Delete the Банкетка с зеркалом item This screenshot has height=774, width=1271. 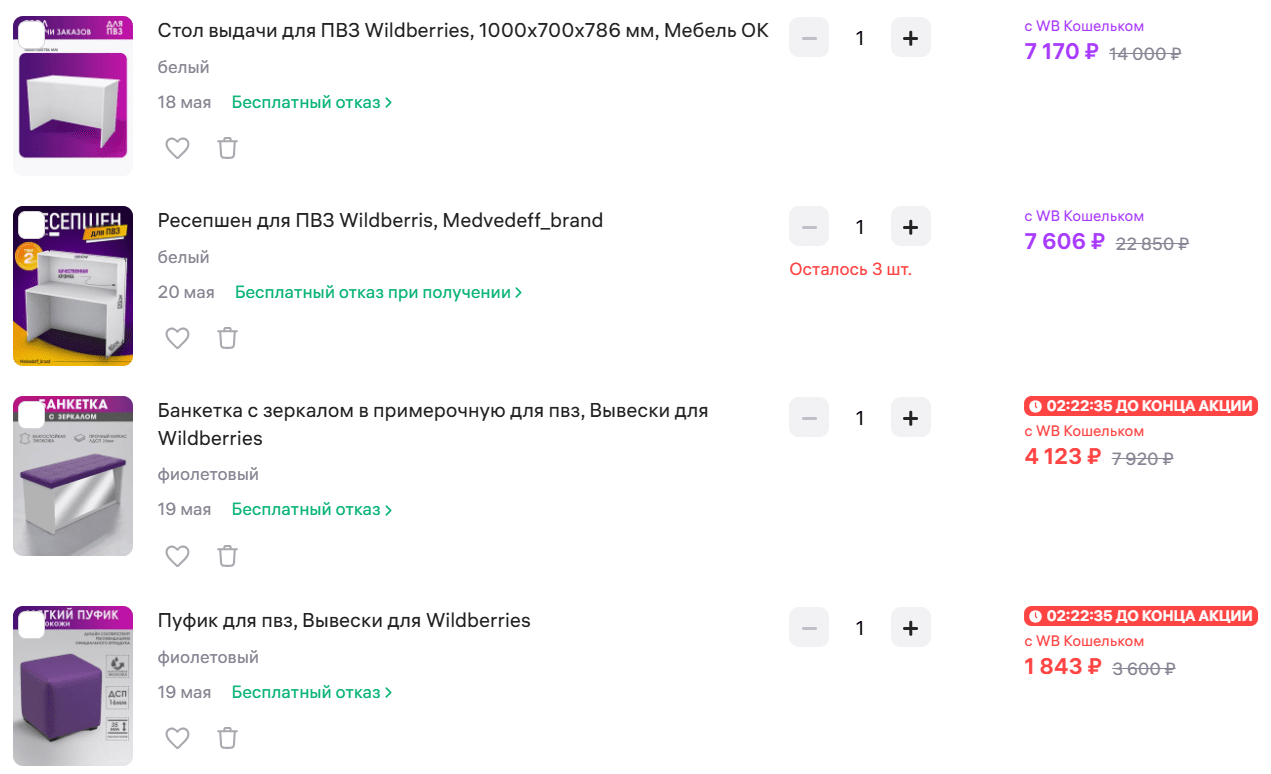228,555
